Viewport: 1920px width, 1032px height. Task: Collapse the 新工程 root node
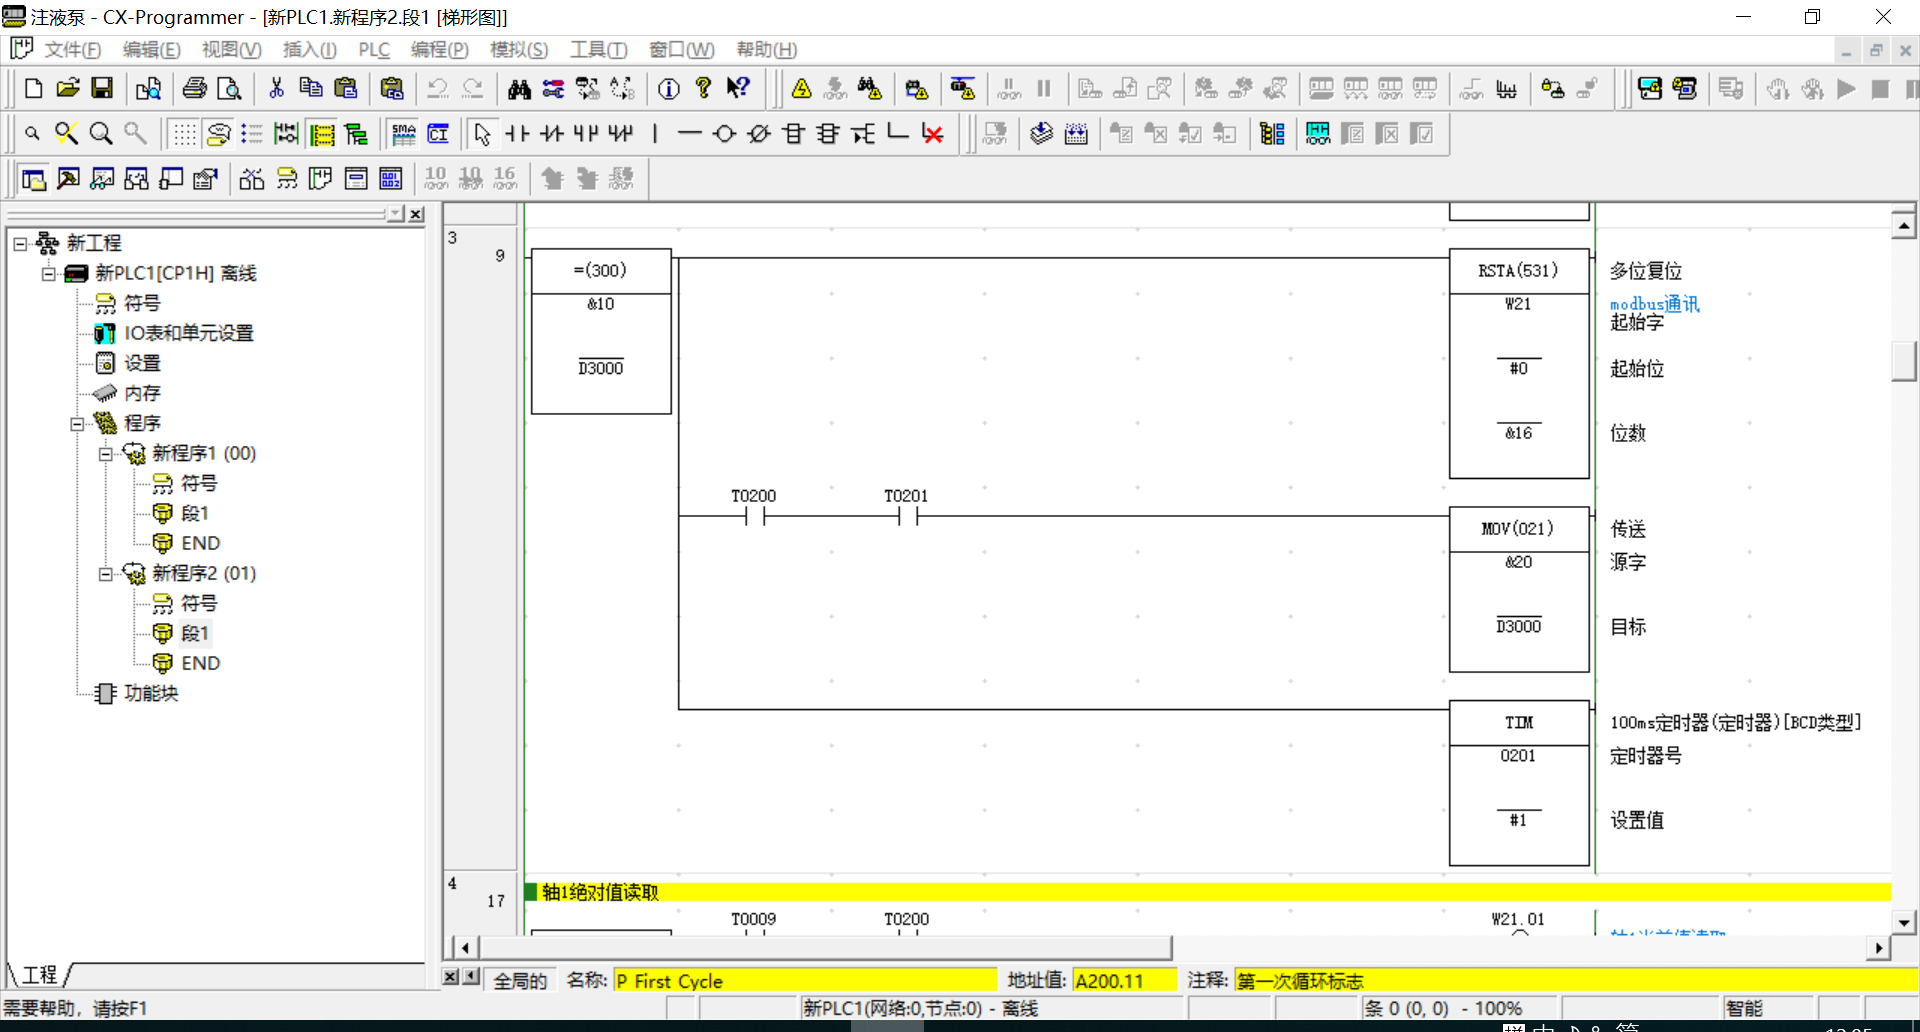20,243
